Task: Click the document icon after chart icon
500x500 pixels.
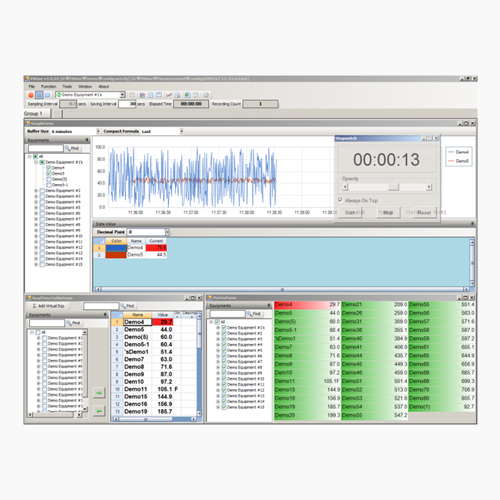Action: pyautogui.click(x=151, y=95)
